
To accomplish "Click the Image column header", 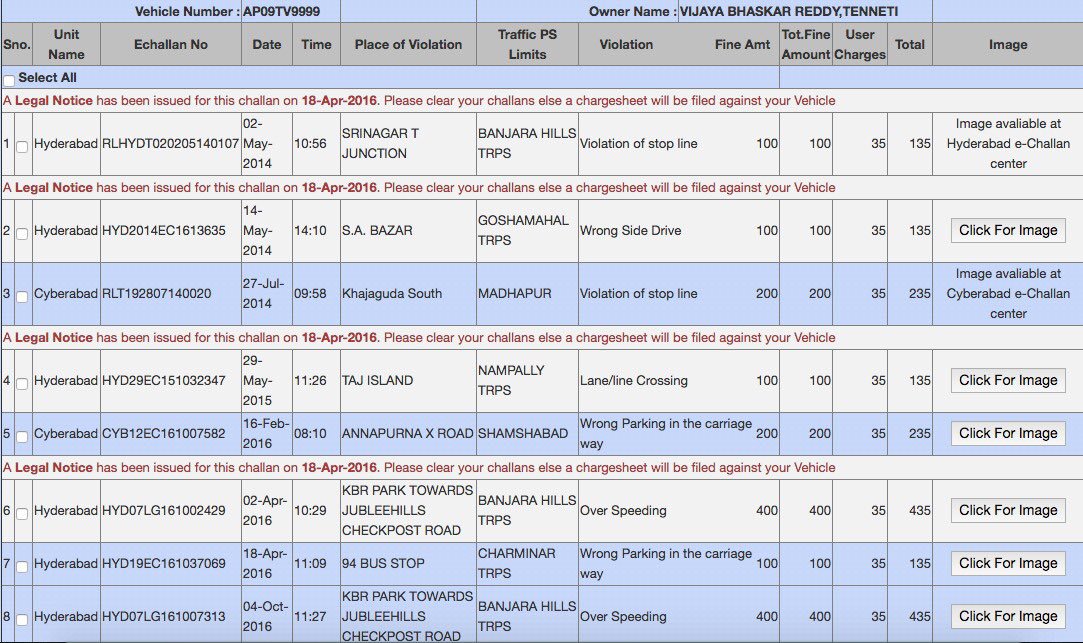I will click(x=1008, y=44).
